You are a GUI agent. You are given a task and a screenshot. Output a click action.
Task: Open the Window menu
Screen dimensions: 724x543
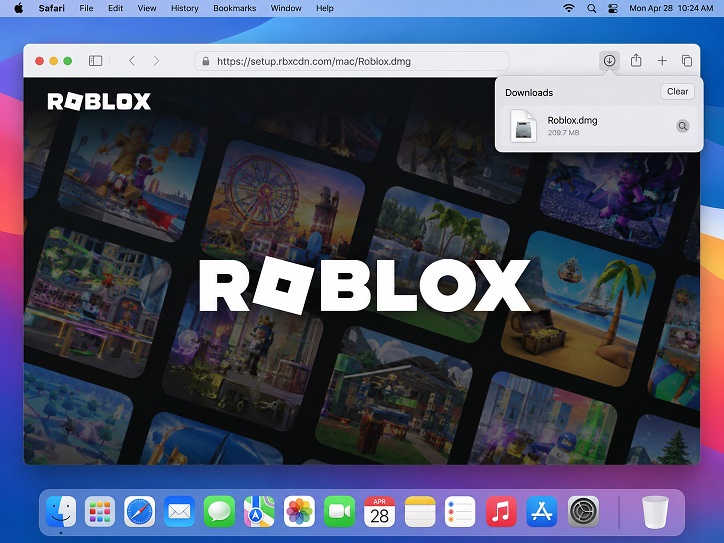[x=286, y=8]
